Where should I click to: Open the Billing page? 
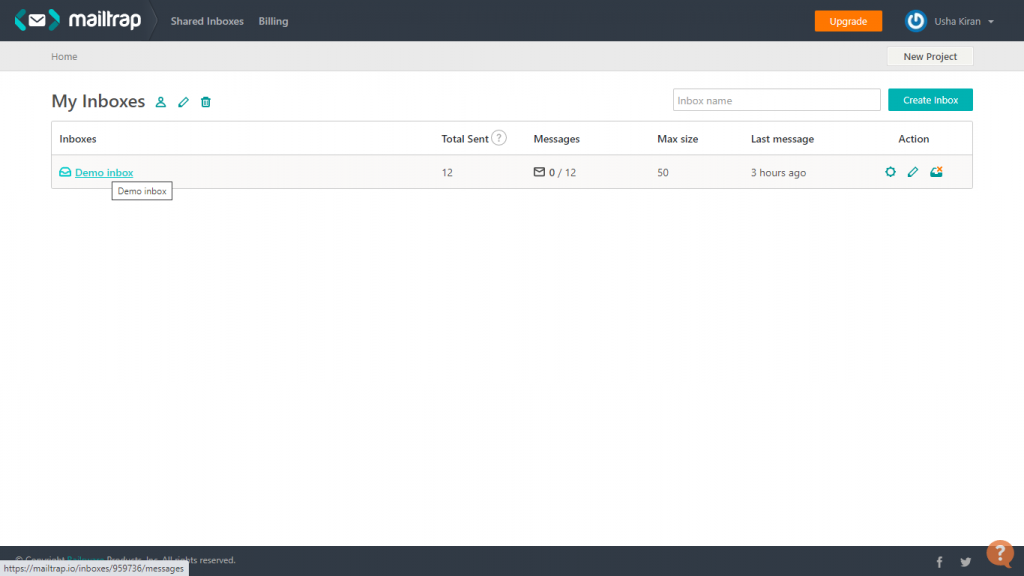click(273, 21)
